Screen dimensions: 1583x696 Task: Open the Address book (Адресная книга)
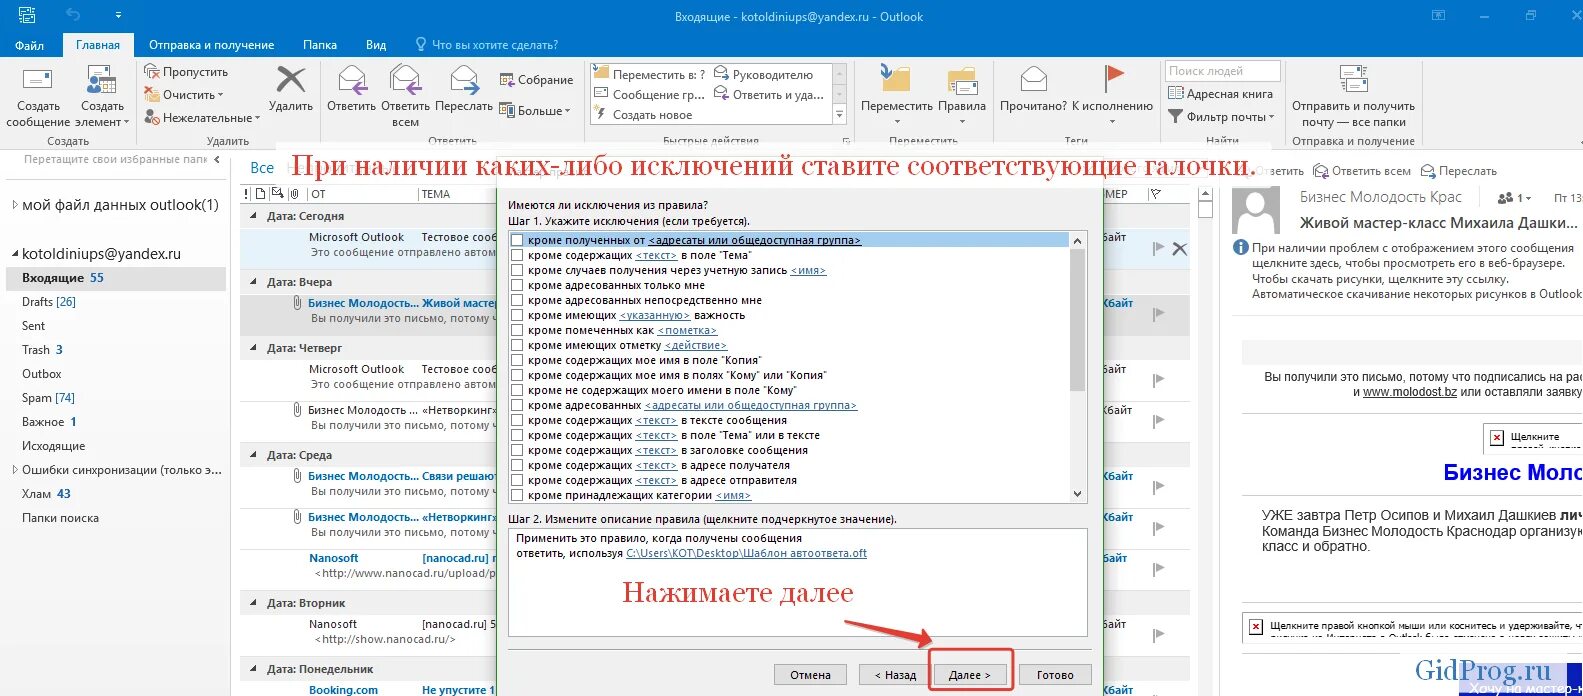coord(1221,94)
